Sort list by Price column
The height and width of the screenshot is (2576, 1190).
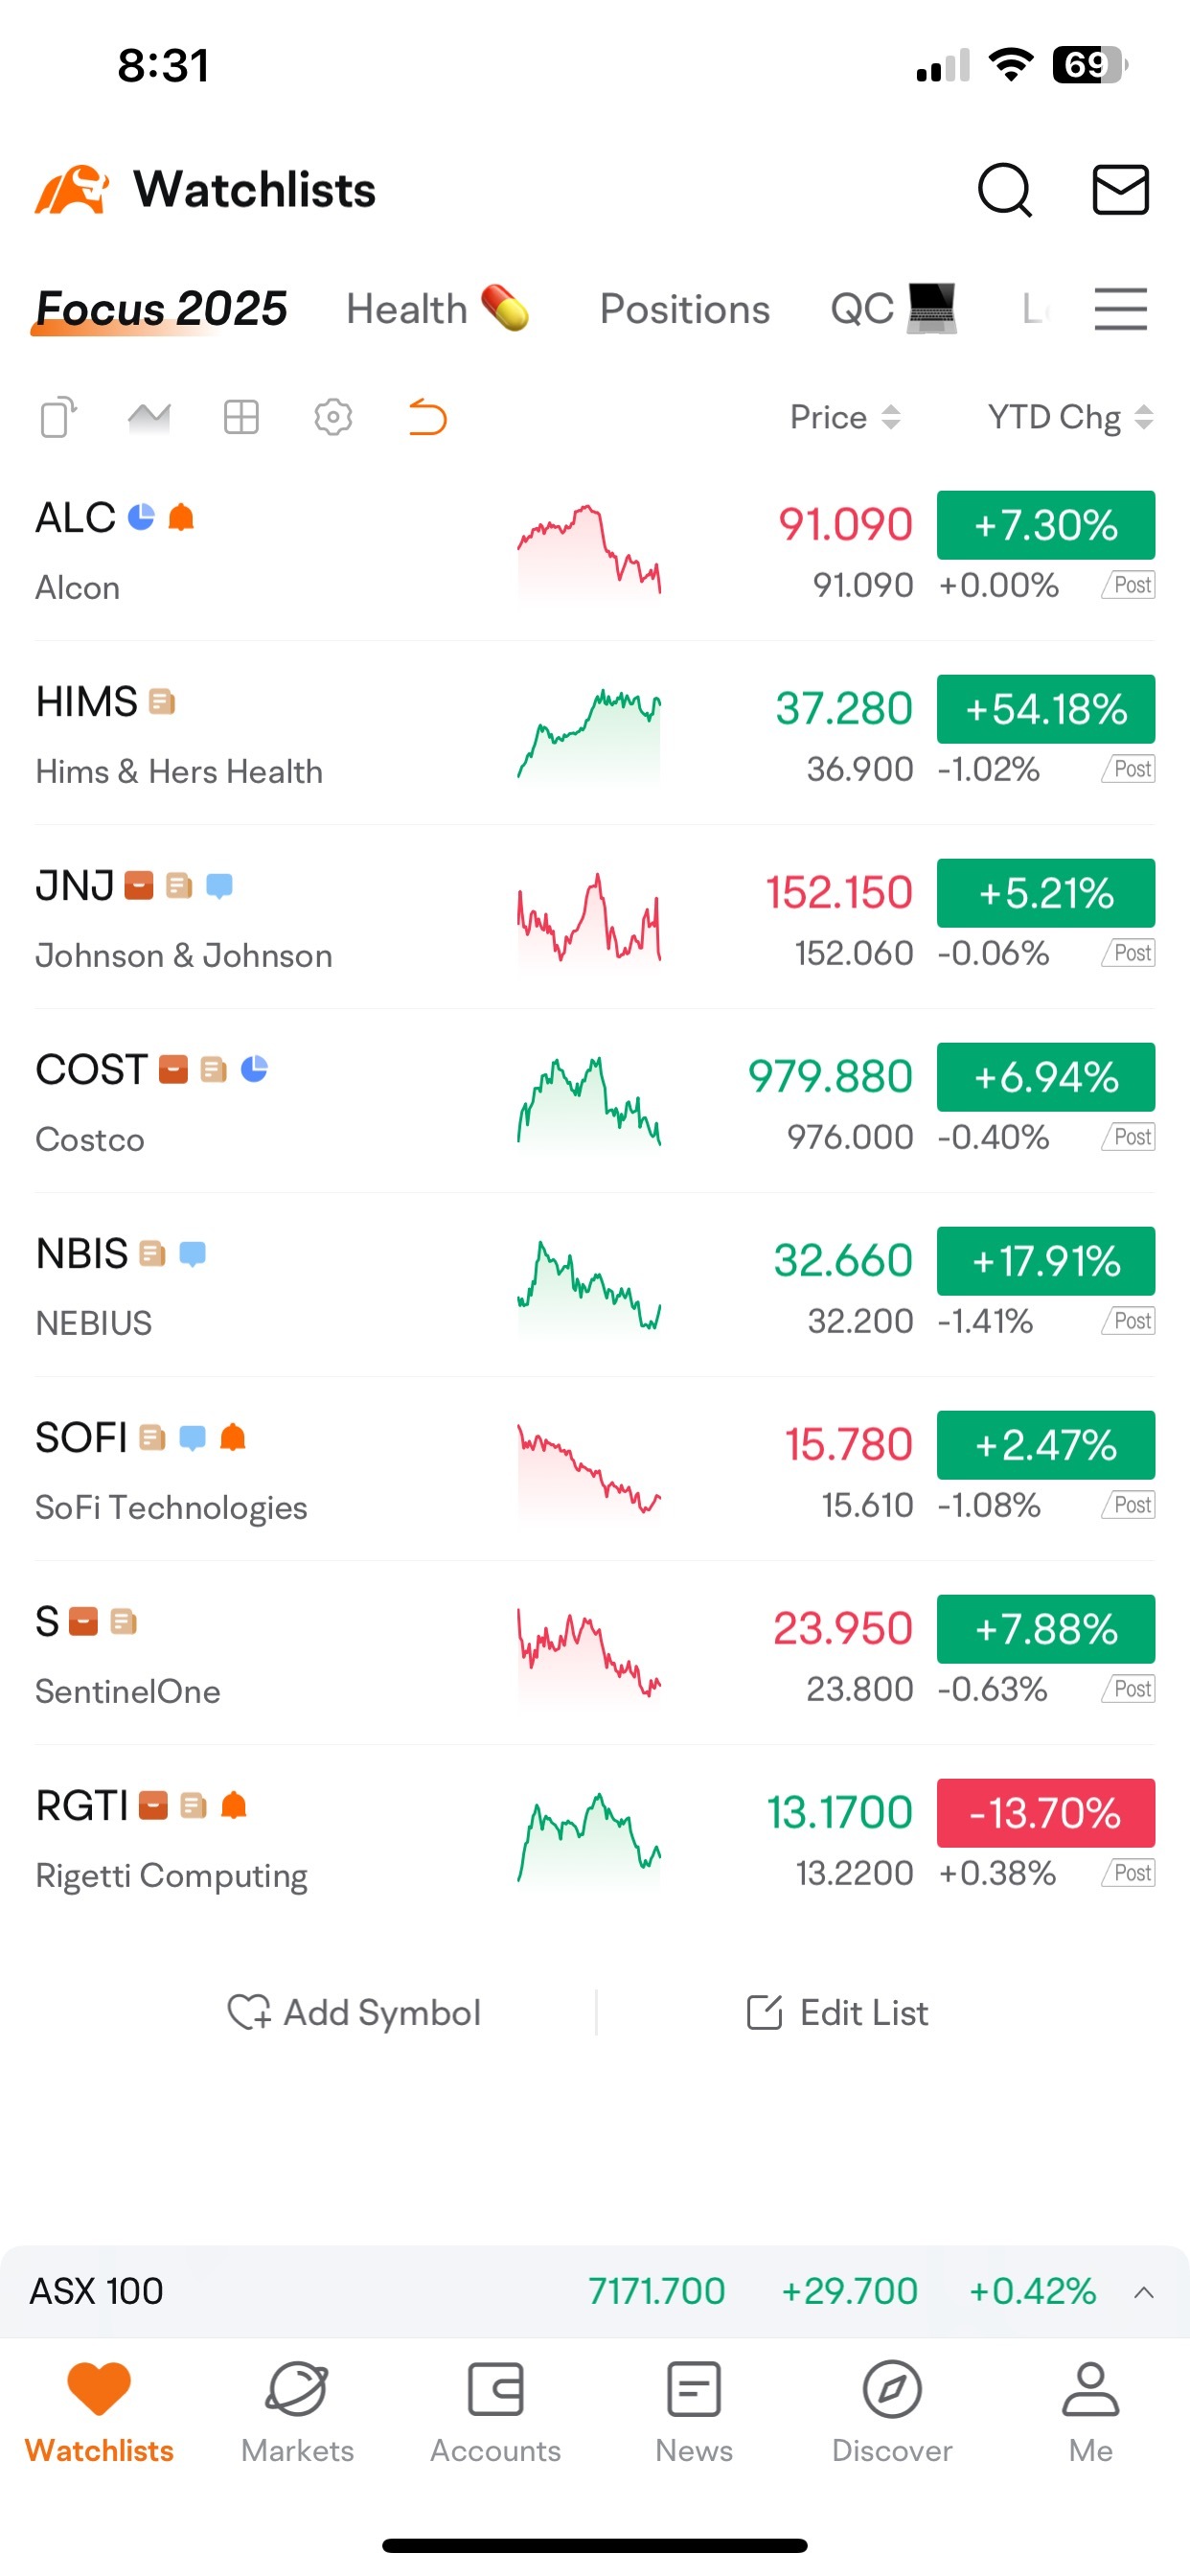[x=846, y=417]
